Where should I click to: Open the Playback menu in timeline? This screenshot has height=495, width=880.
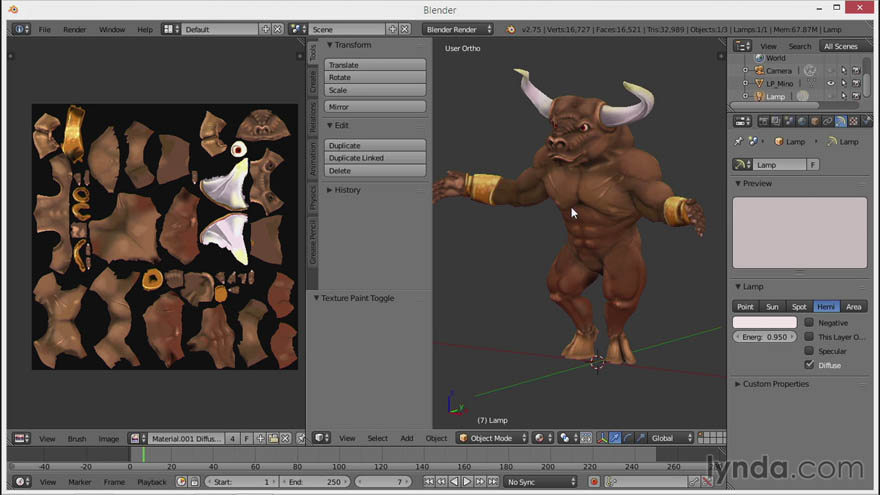(x=152, y=482)
